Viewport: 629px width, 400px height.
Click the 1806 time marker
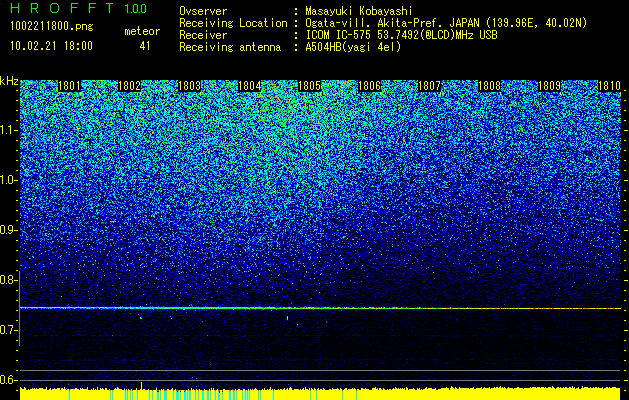click(x=369, y=86)
